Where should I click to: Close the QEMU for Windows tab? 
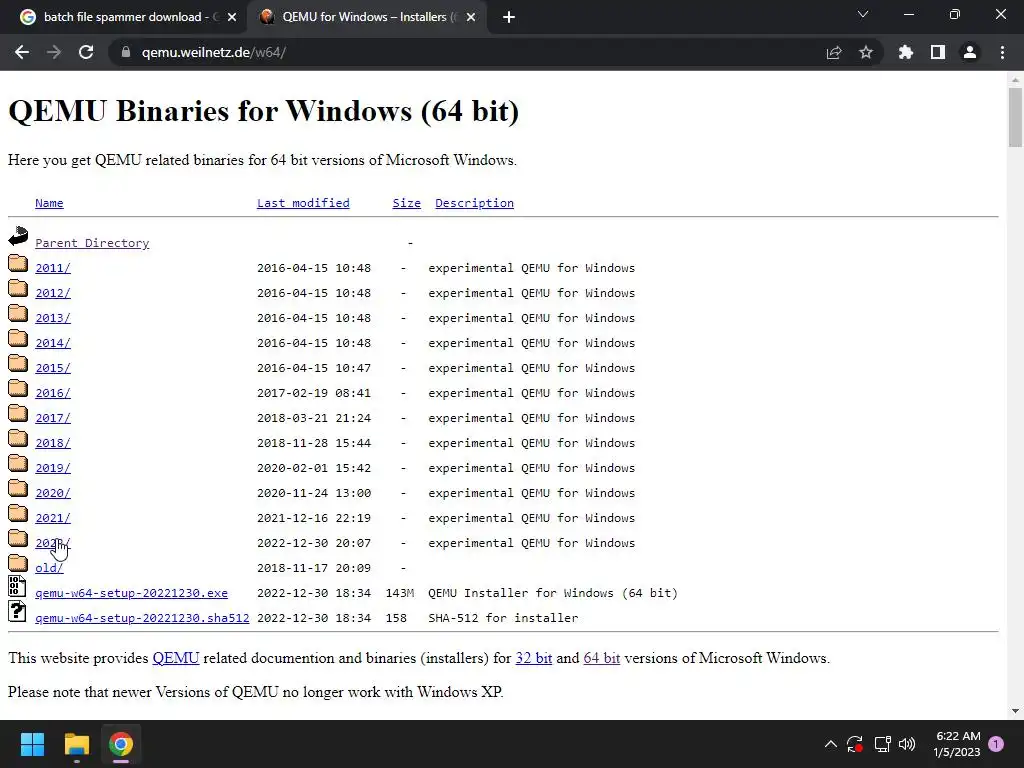tap(471, 17)
